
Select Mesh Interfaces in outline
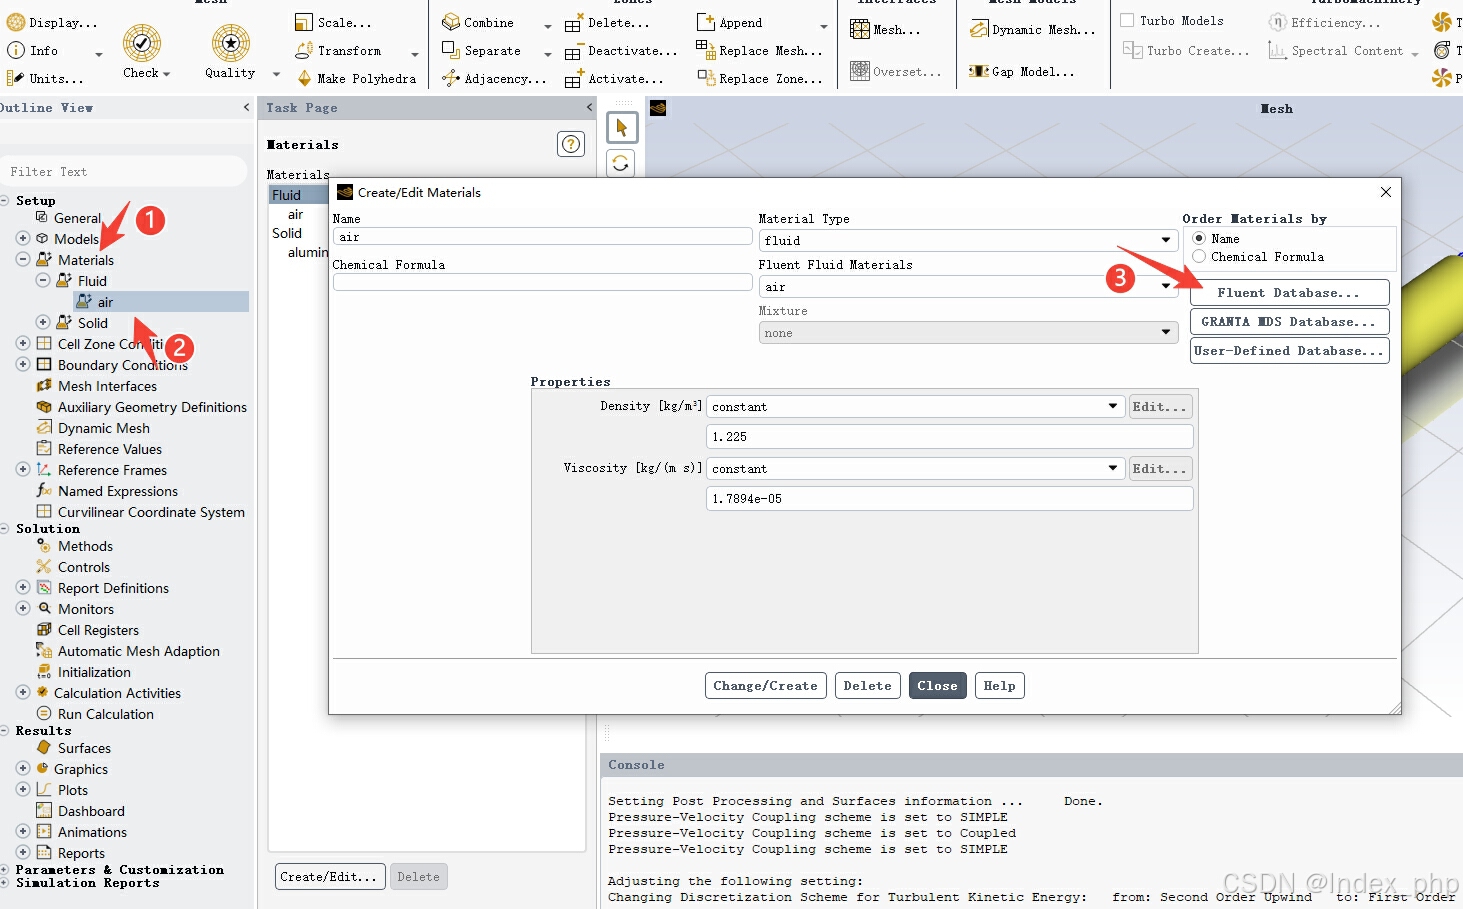click(107, 386)
